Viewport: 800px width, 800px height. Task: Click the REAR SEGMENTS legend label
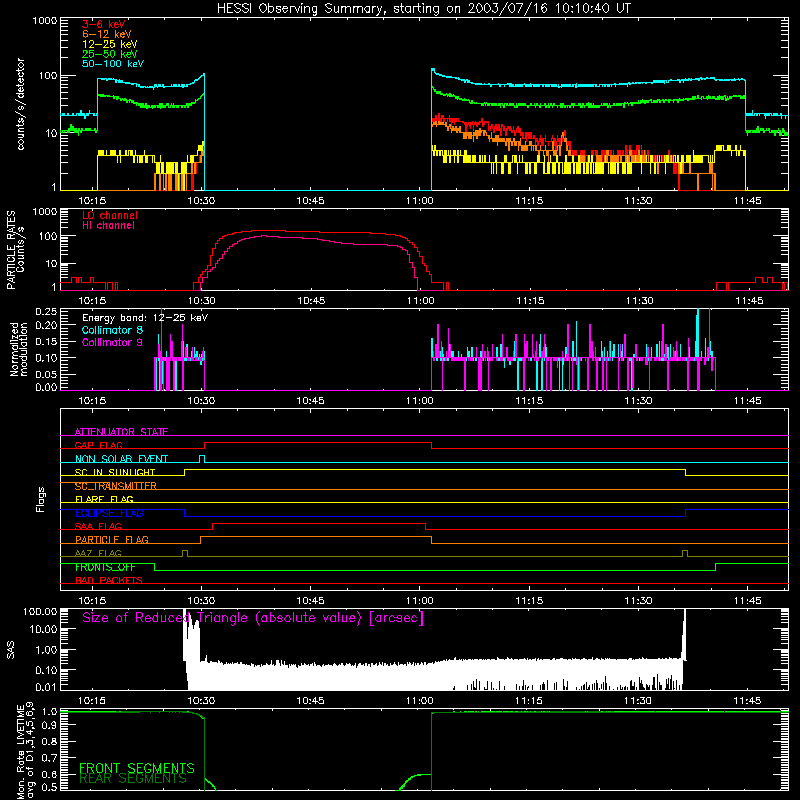pos(133,778)
